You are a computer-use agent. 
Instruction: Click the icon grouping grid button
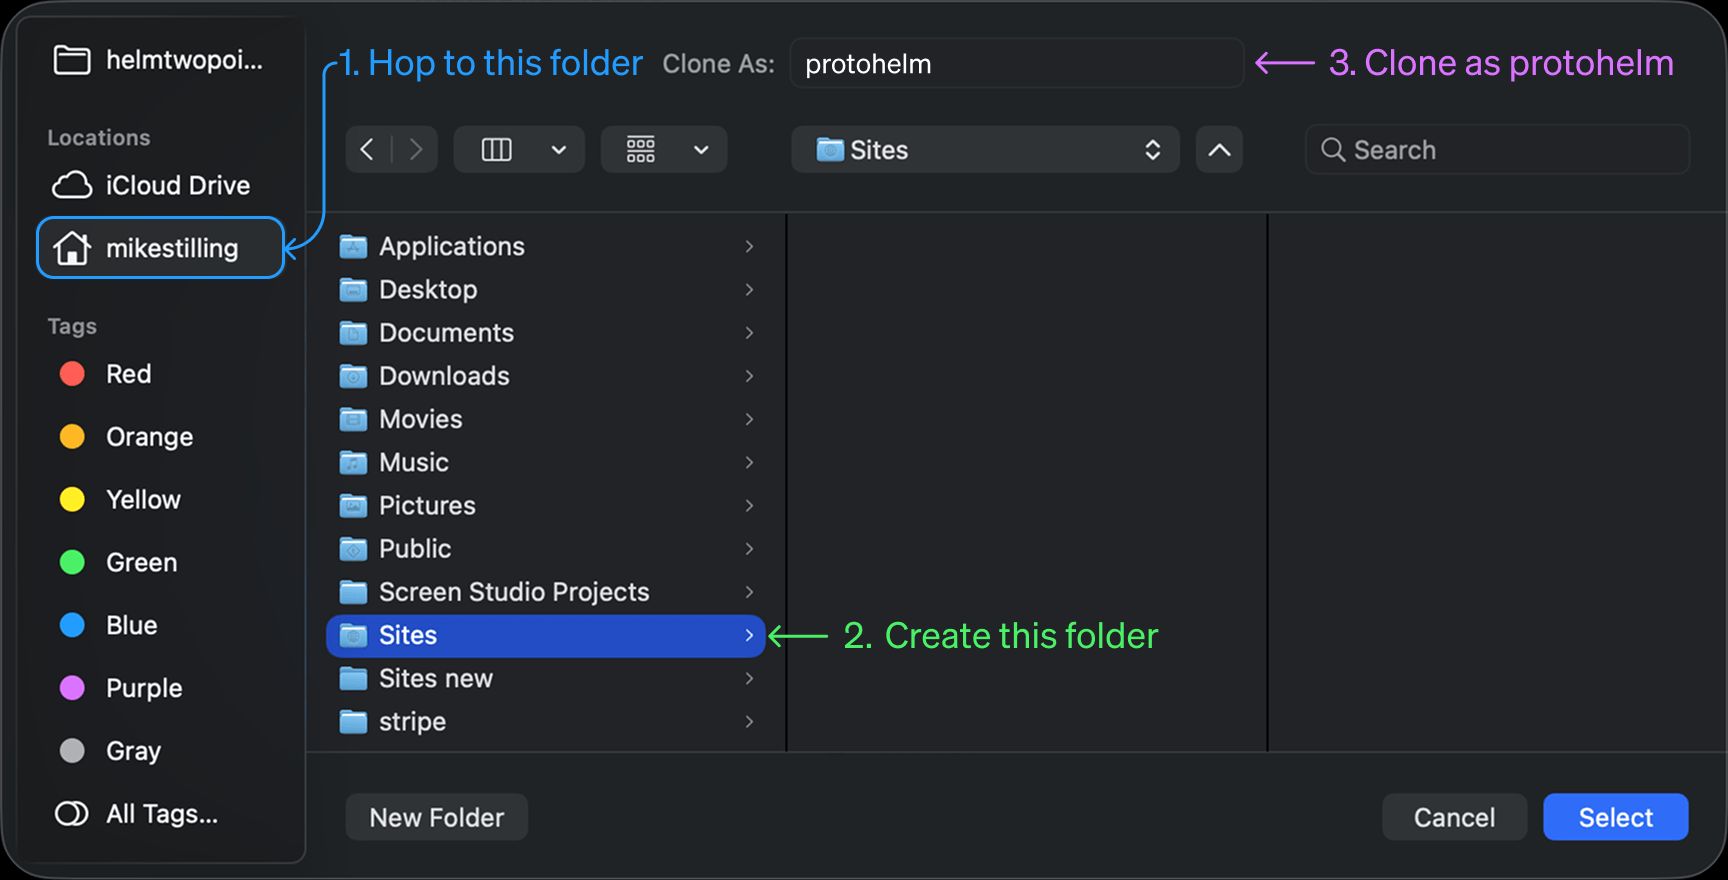[641, 150]
